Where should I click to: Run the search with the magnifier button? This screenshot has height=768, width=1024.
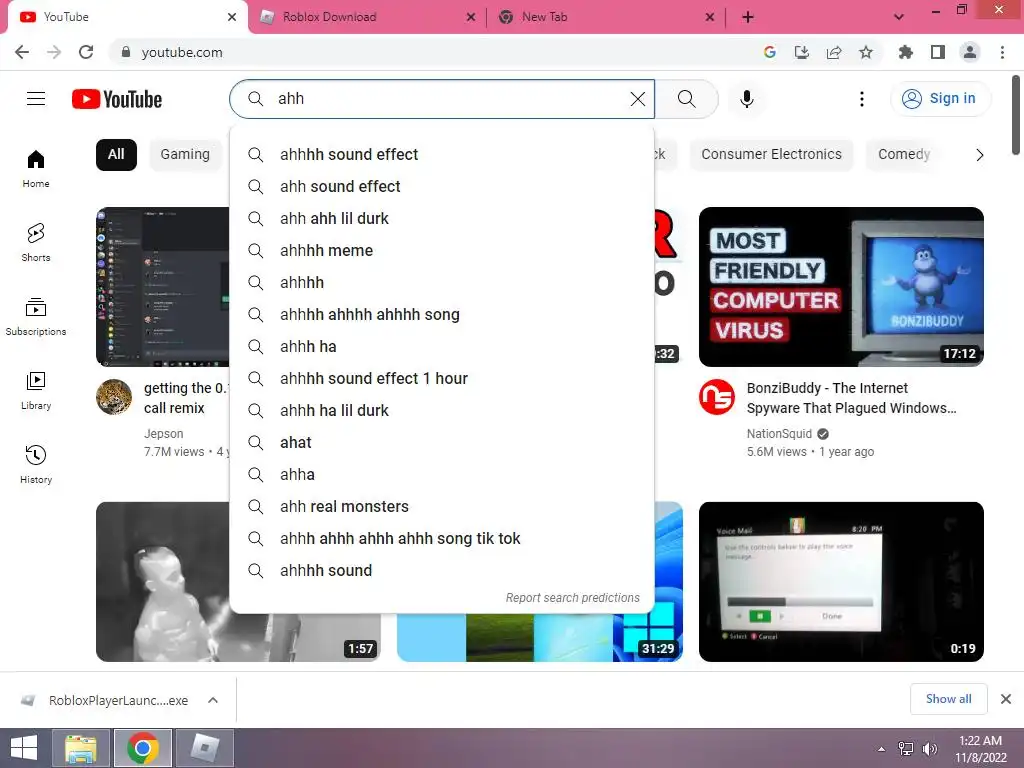(x=686, y=99)
